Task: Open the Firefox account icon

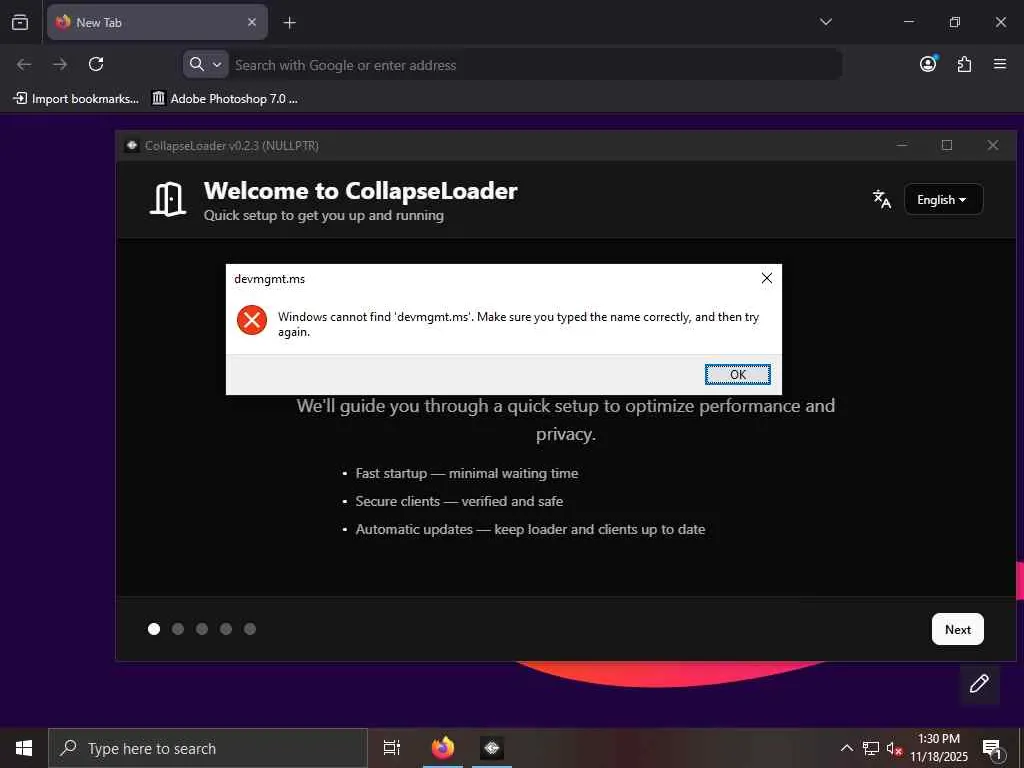Action: click(928, 63)
